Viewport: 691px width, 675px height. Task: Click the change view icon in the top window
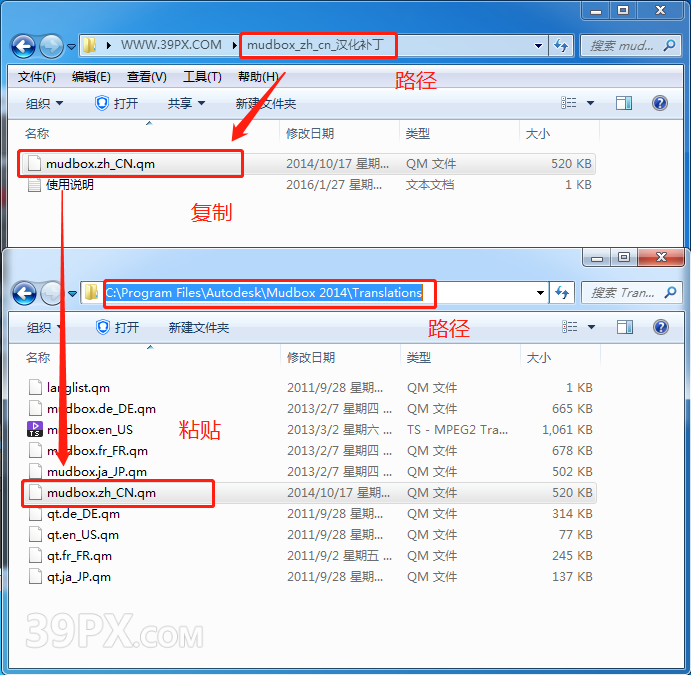(569, 103)
